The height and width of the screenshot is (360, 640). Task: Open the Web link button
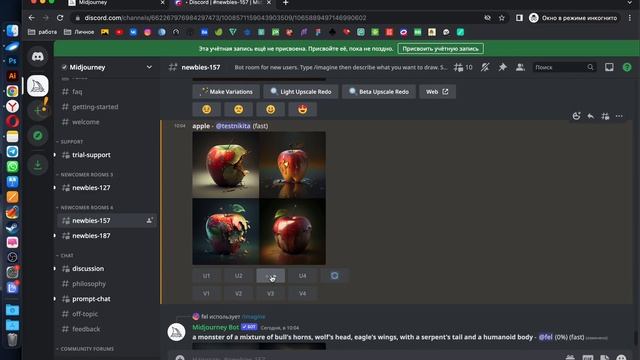click(x=437, y=92)
